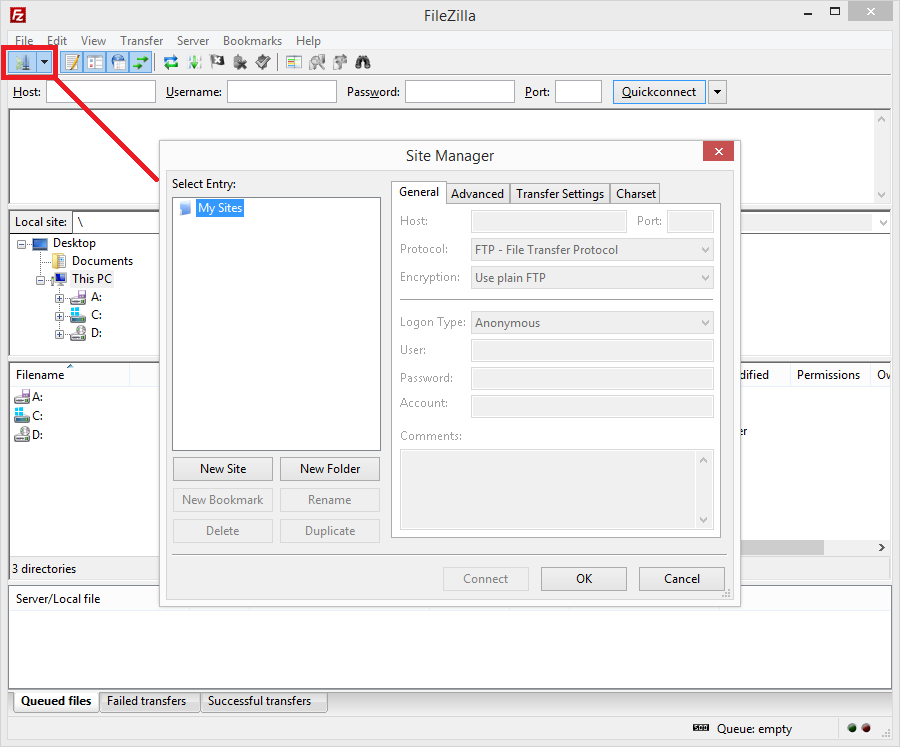This screenshot has width=900, height=747.
Task: Create a New Site in Site Manager
Action: coord(222,468)
